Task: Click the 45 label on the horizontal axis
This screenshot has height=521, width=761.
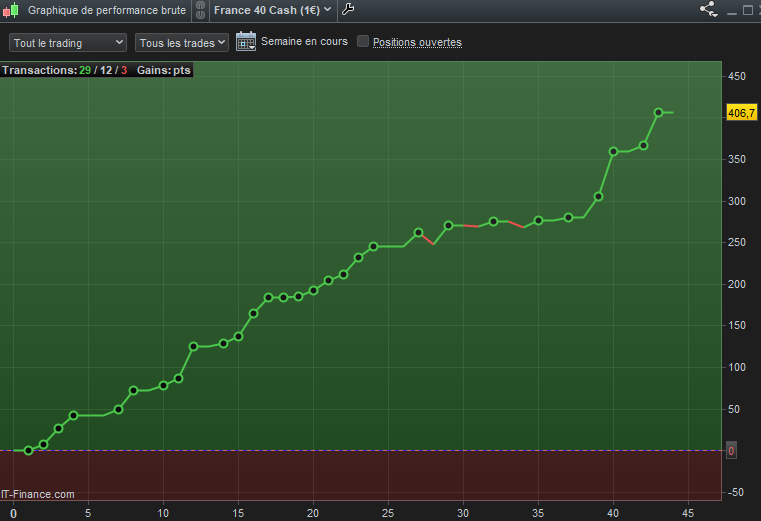Action: tap(688, 513)
